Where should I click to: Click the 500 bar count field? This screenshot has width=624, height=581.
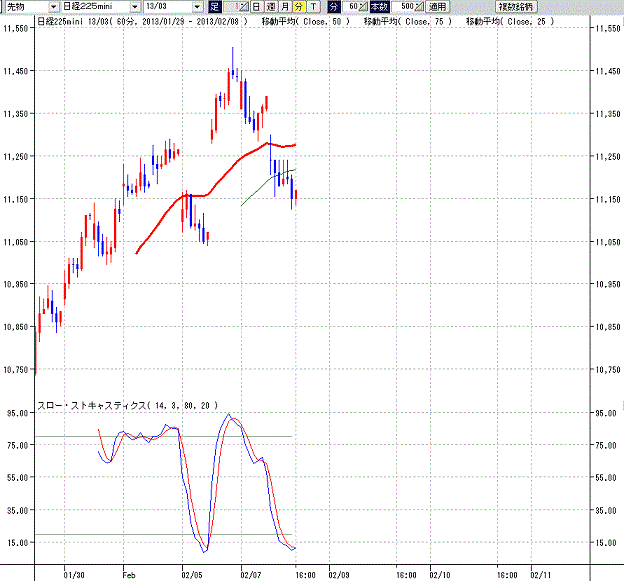pyautogui.click(x=403, y=7)
